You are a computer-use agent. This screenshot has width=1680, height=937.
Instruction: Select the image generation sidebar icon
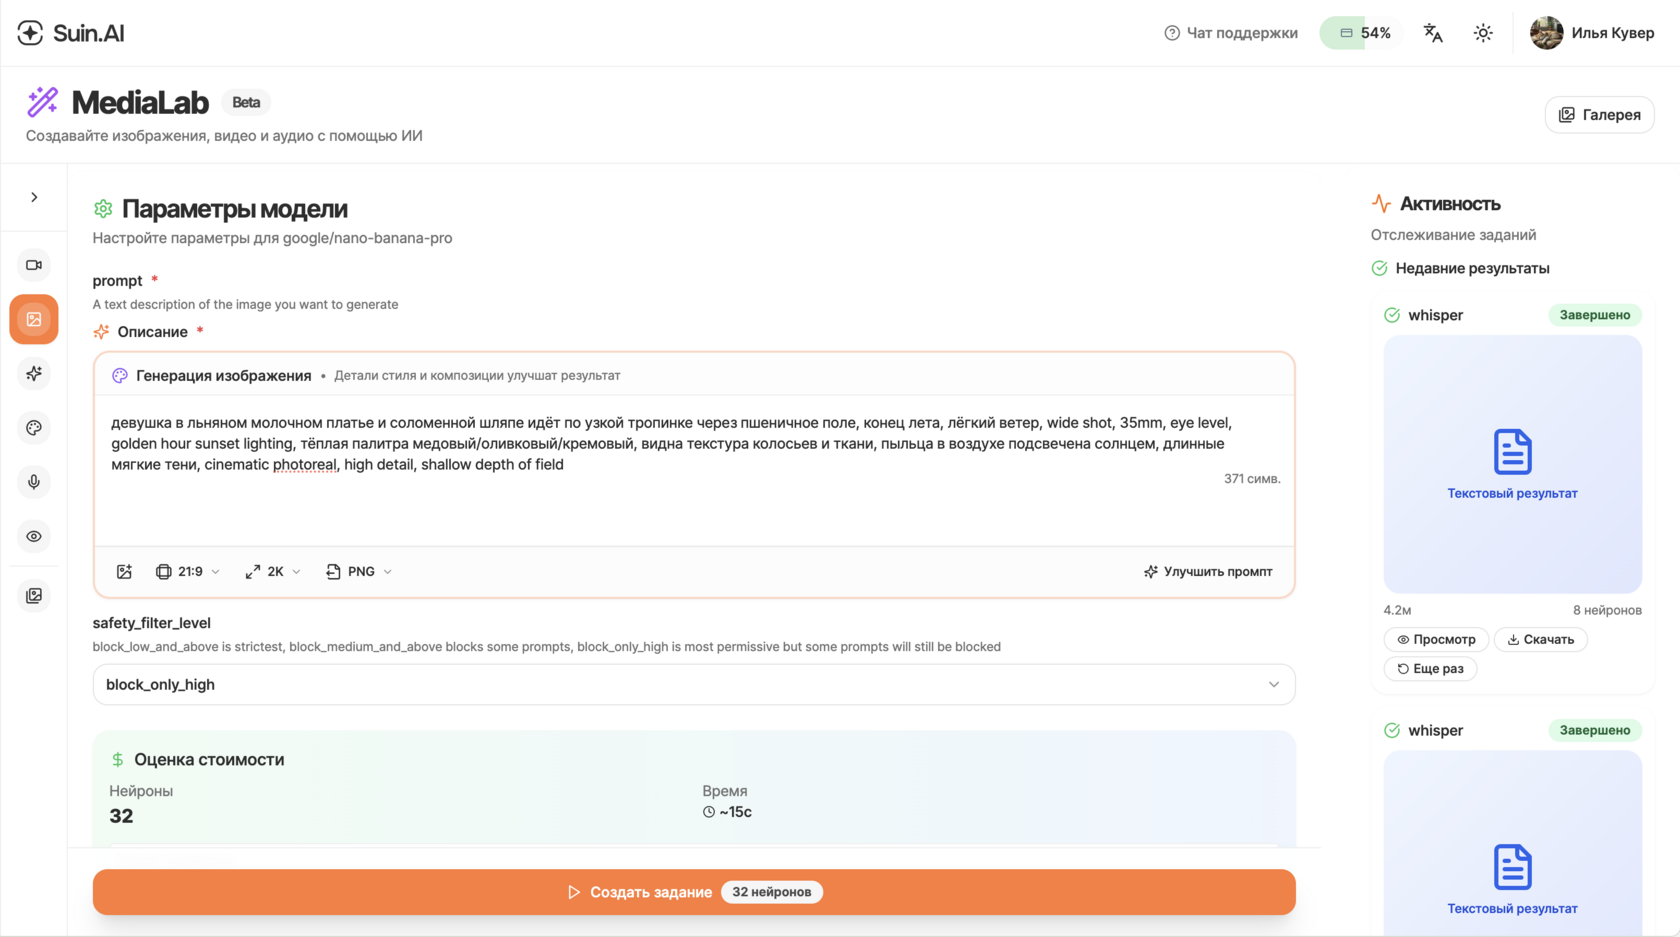(34, 319)
